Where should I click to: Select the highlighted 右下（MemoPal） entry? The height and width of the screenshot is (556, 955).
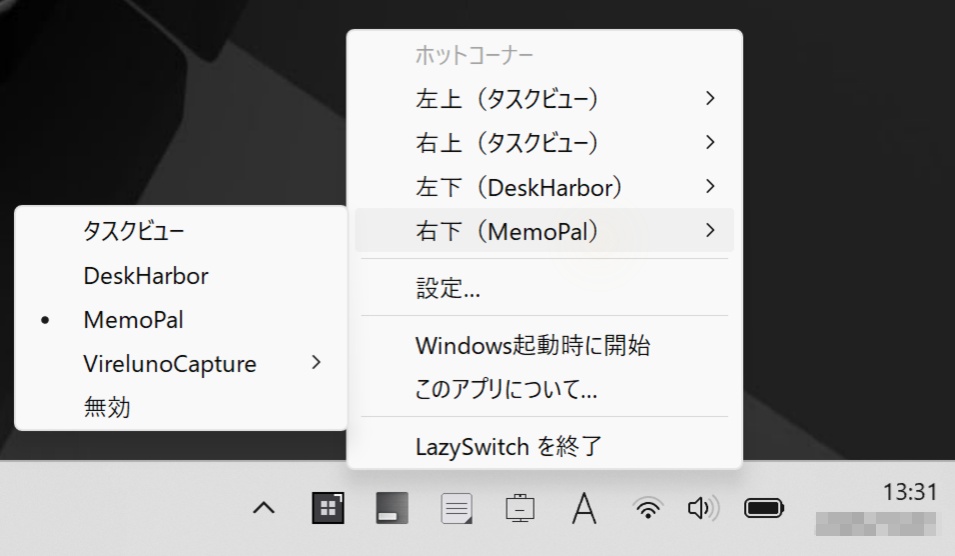pyautogui.click(x=544, y=231)
